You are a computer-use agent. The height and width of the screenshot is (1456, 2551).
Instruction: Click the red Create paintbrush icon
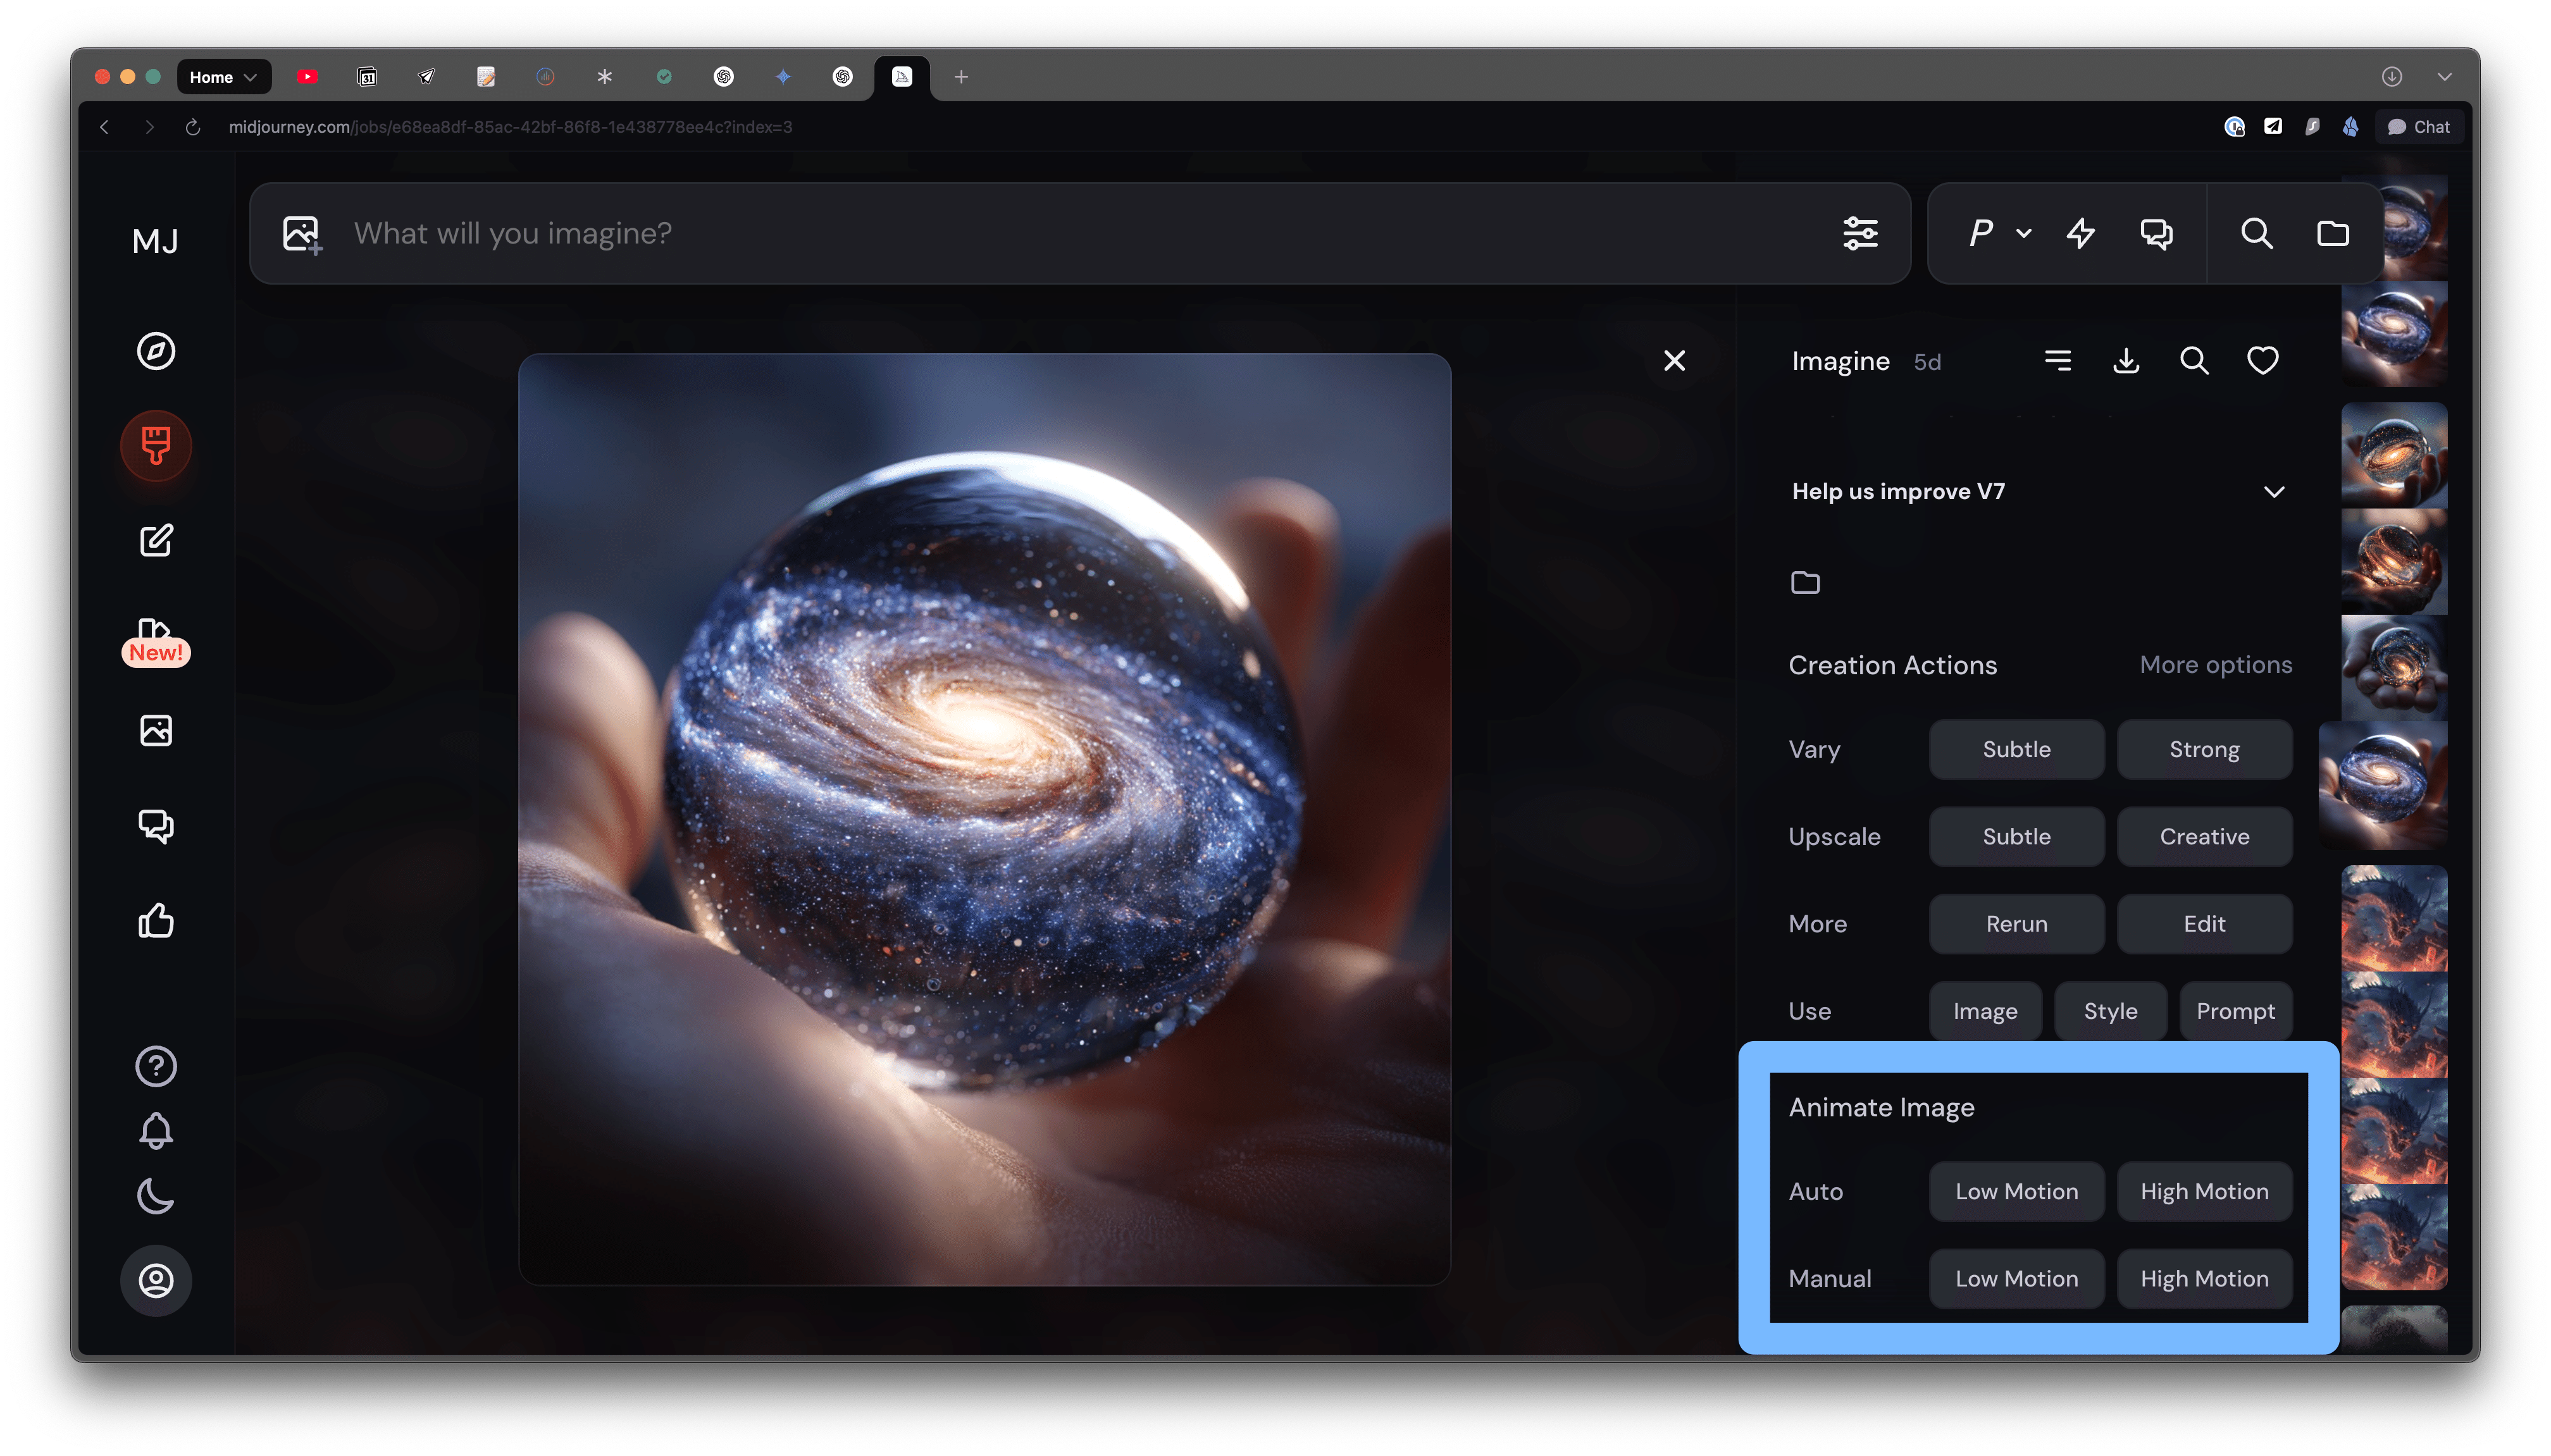tap(156, 446)
